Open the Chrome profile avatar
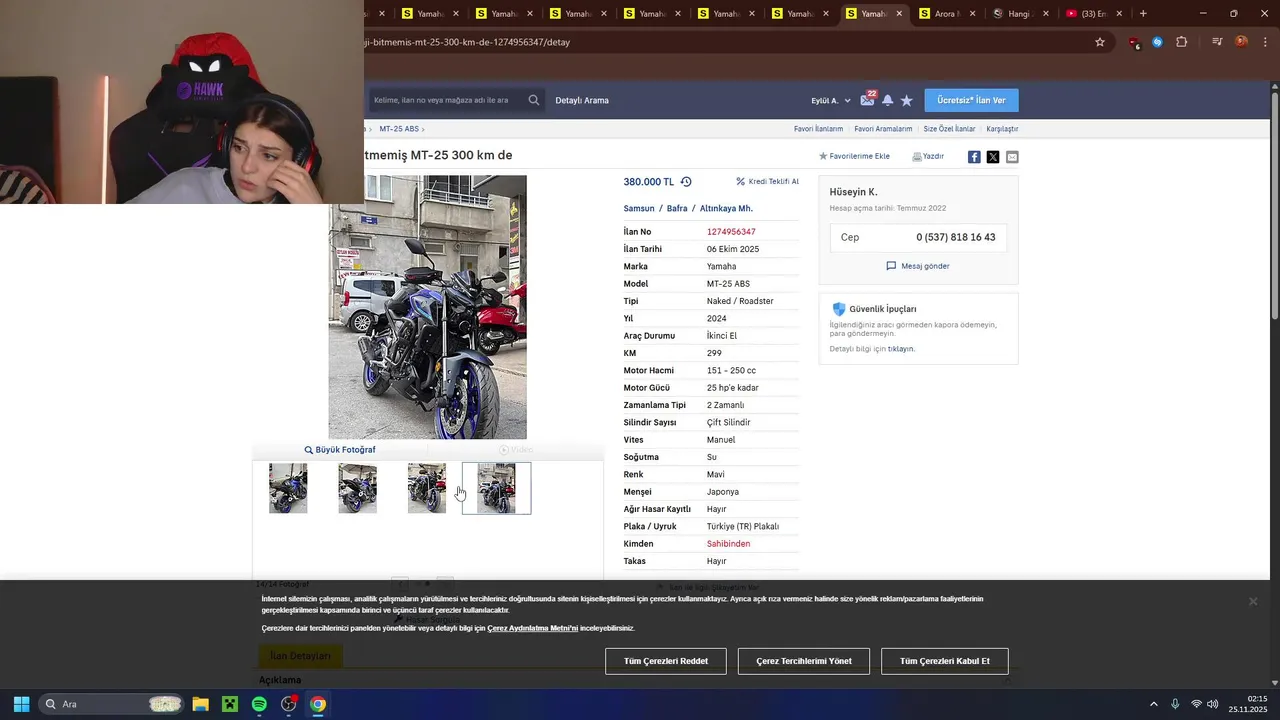The width and height of the screenshot is (1280, 720). pyautogui.click(x=1241, y=42)
